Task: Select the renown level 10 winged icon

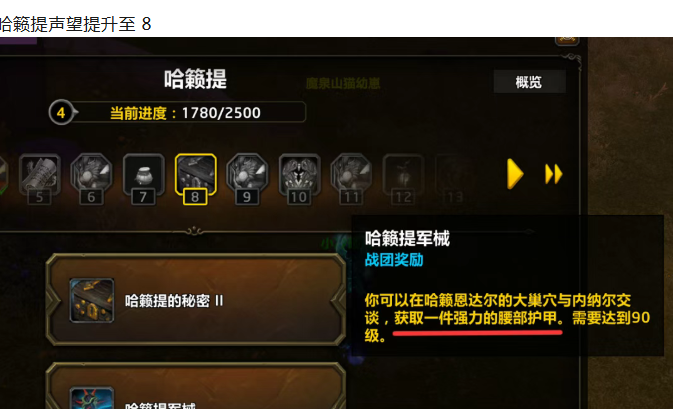Action: 299,174
